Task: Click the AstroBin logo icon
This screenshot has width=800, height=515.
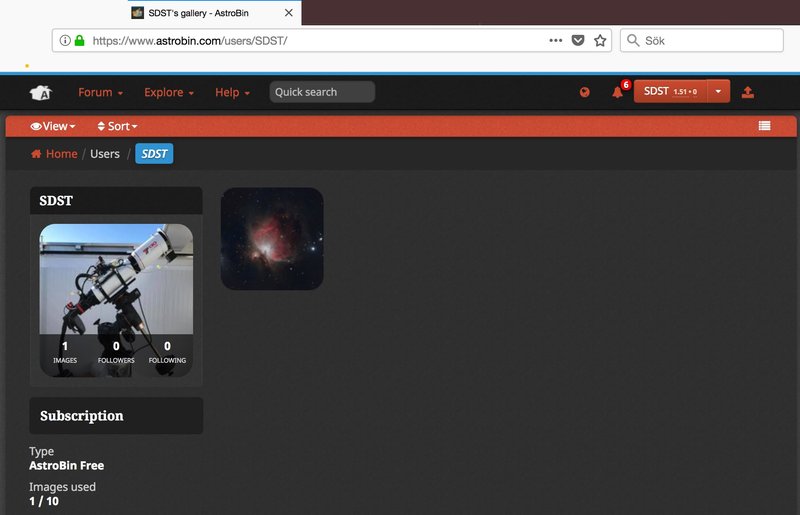Action: pyautogui.click(x=40, y=92)
